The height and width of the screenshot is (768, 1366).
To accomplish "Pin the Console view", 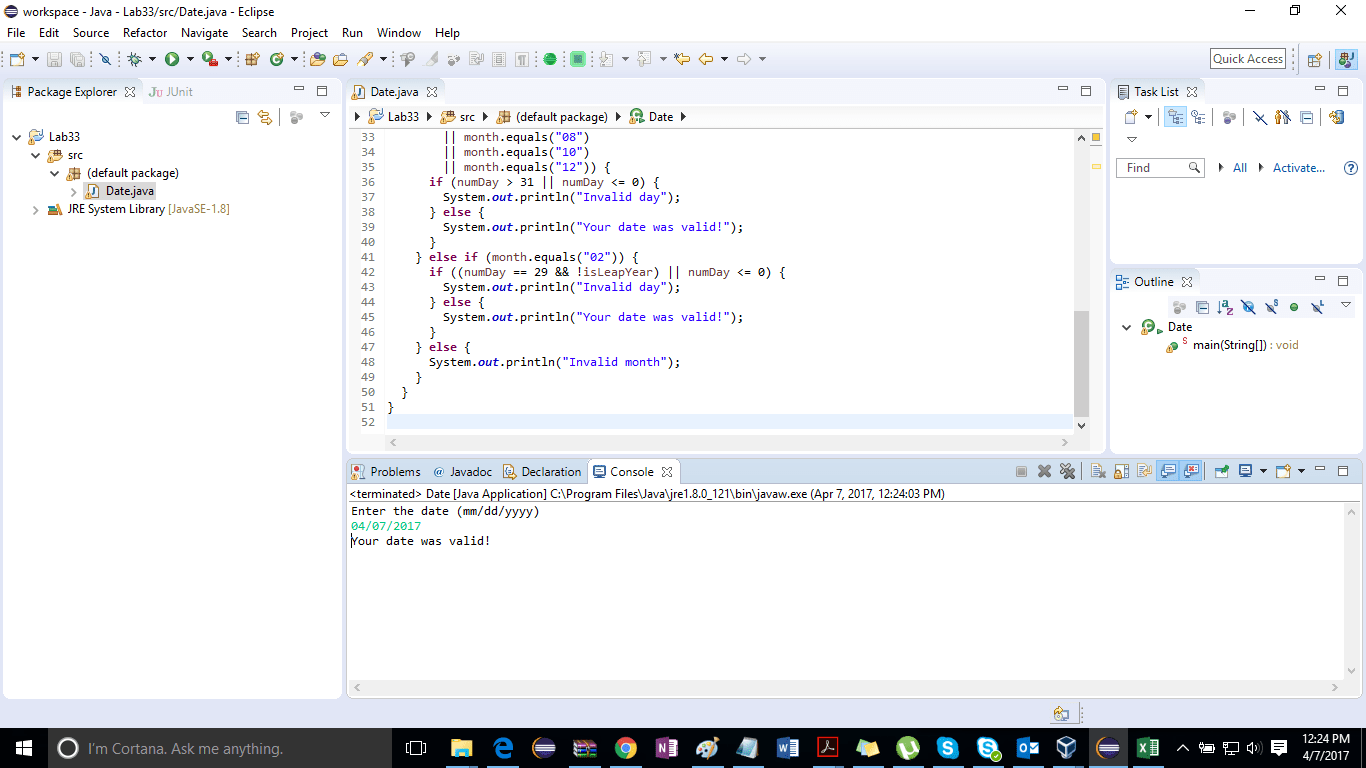I will pos(1220,471).
